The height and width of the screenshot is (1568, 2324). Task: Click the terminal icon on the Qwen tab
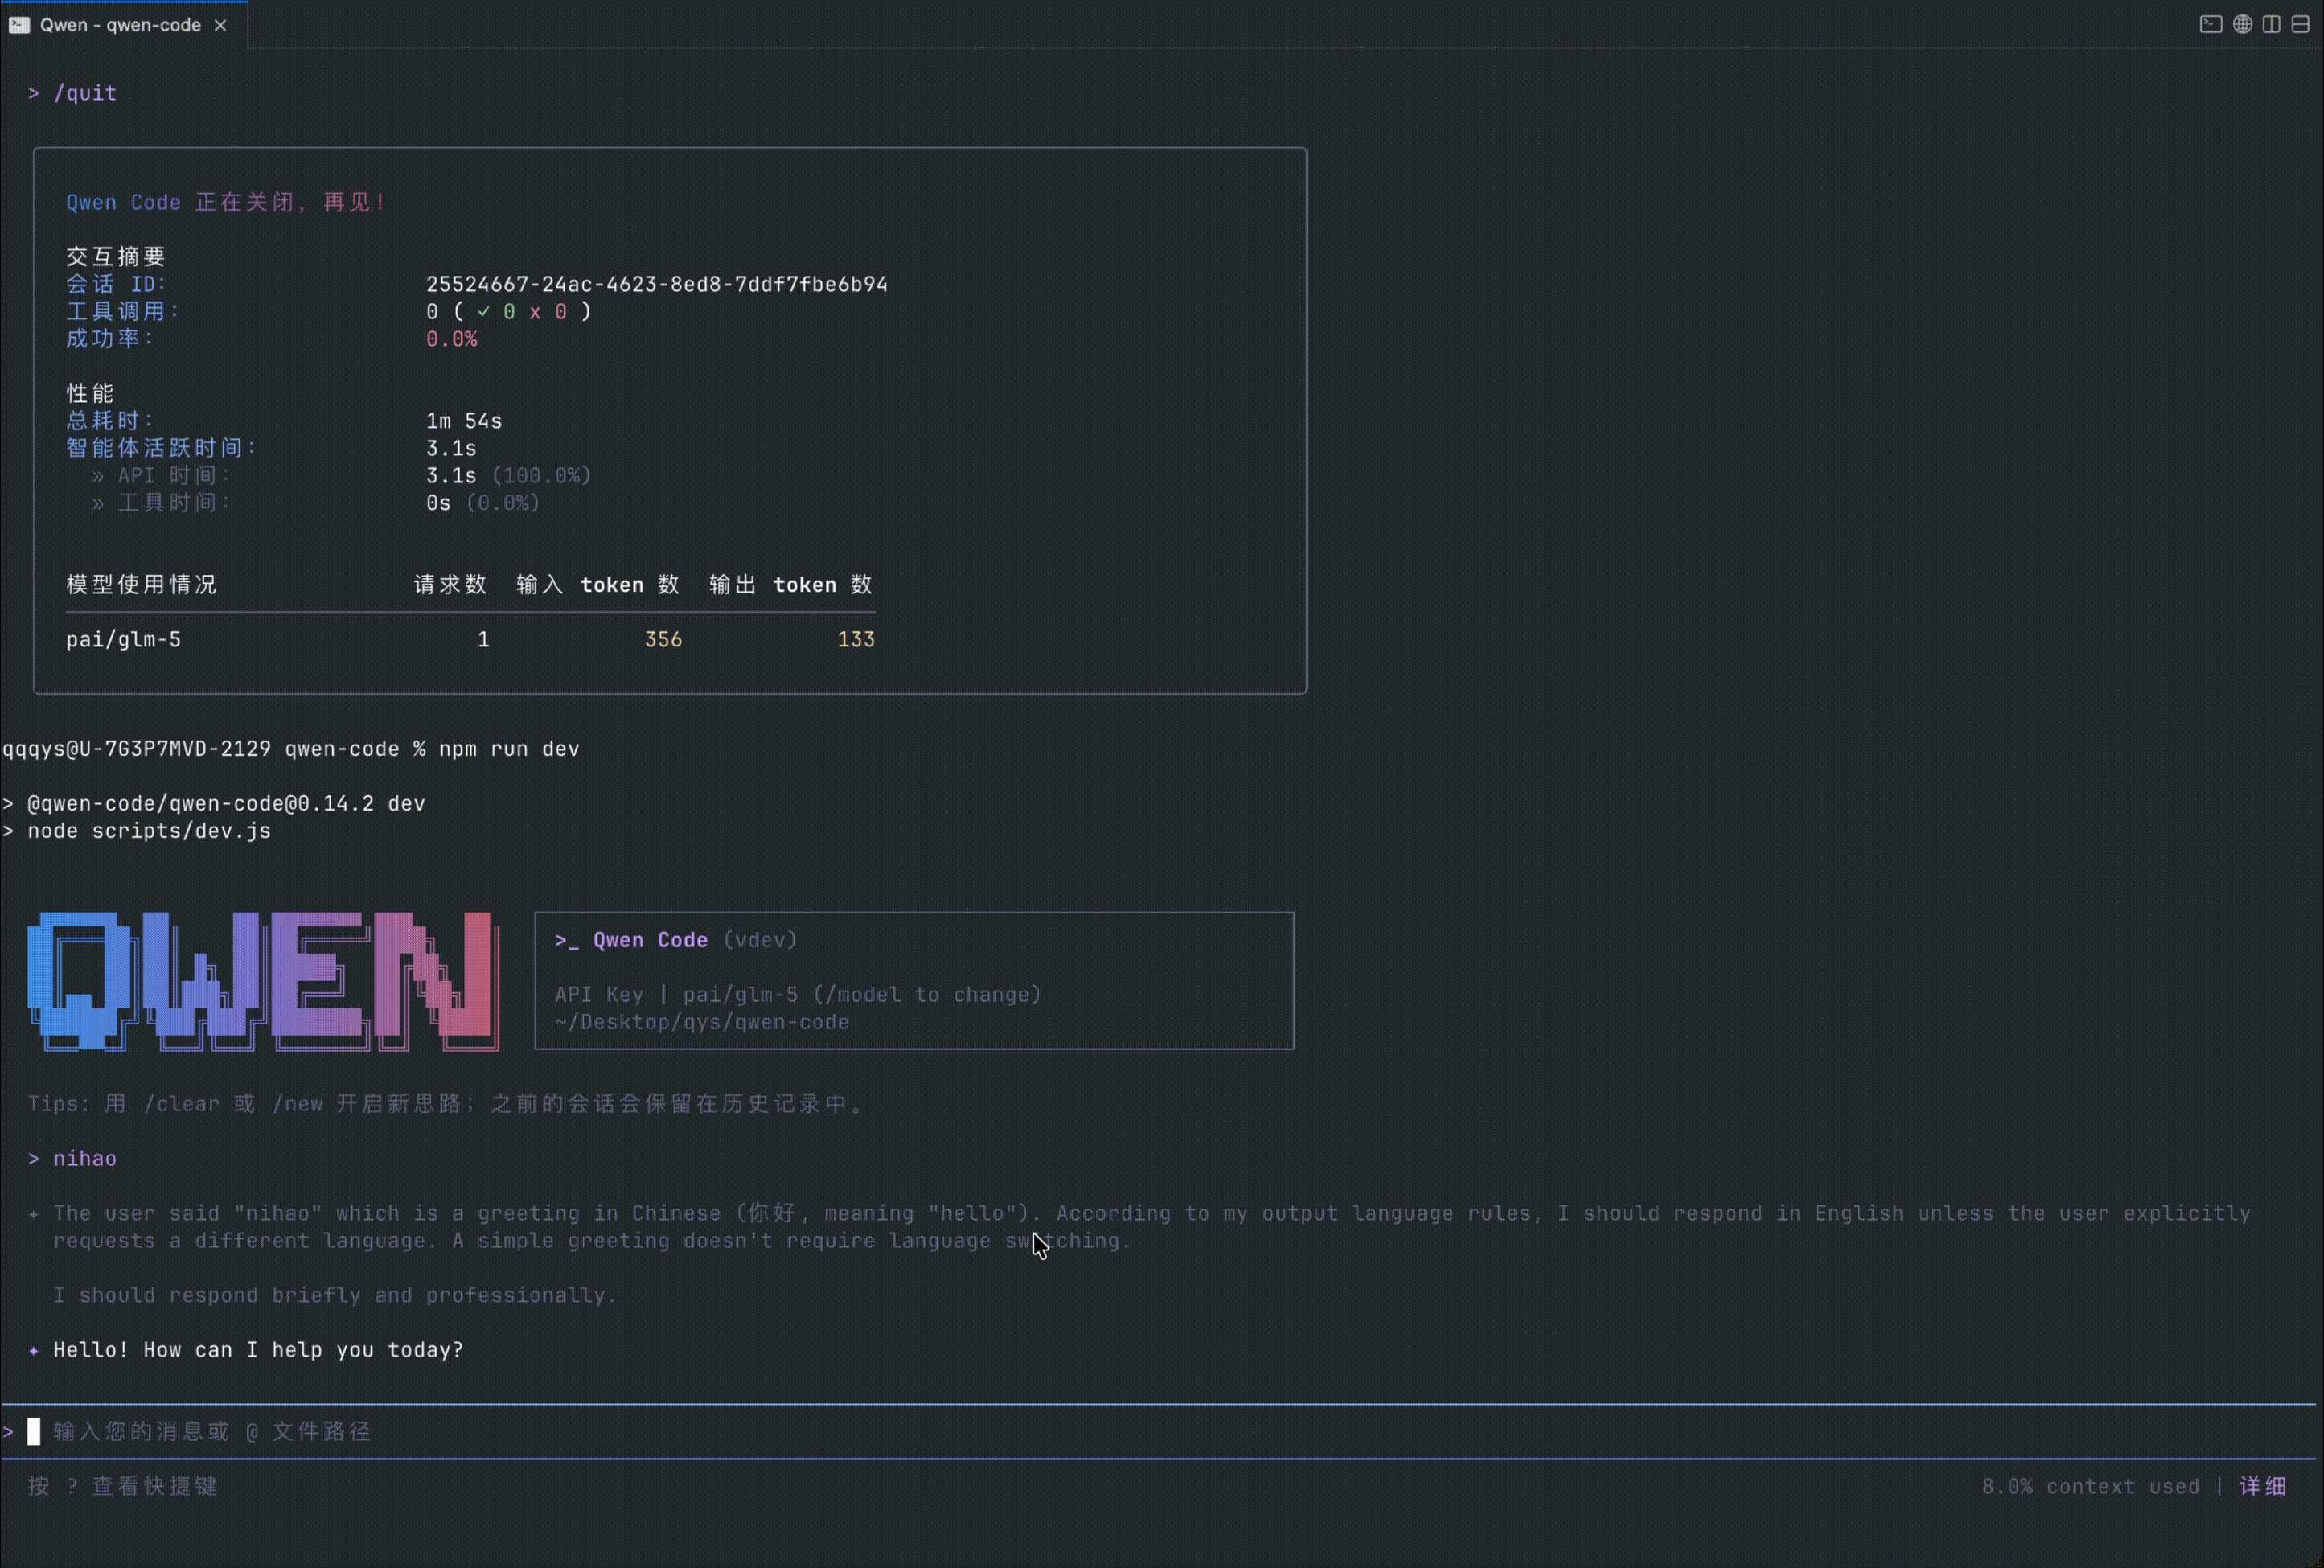pos(19,25)
